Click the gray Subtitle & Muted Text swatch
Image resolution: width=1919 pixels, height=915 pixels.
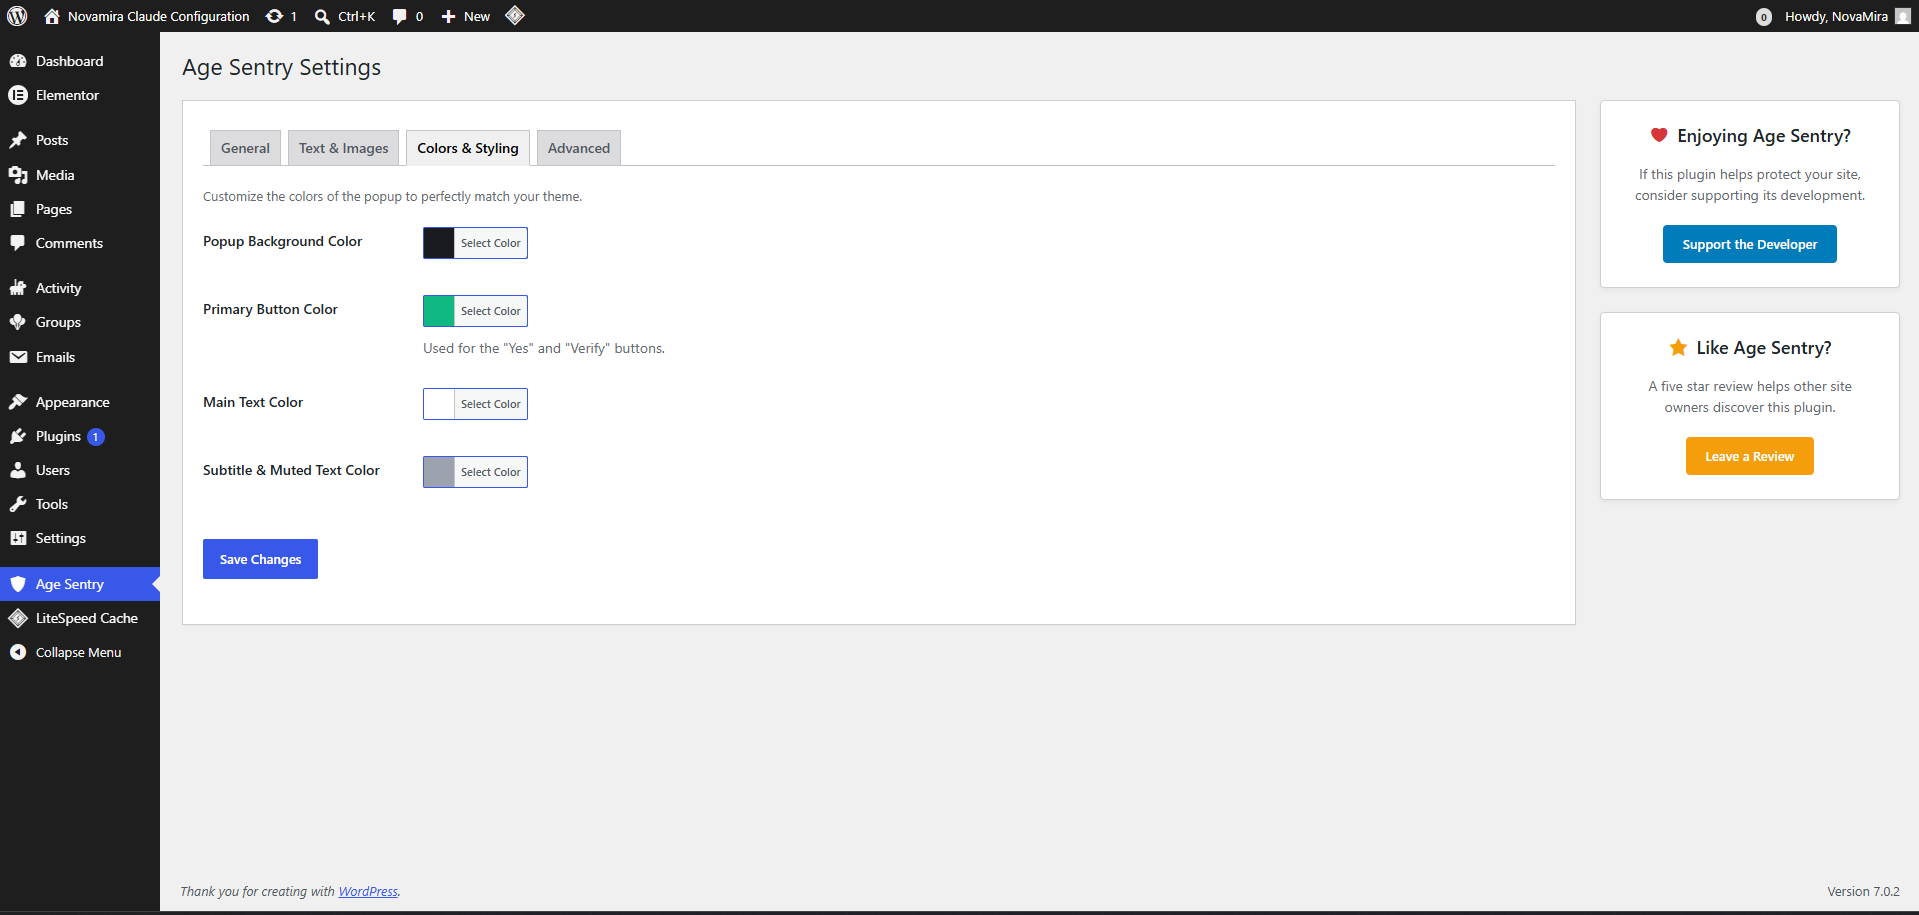coord(439,472)
